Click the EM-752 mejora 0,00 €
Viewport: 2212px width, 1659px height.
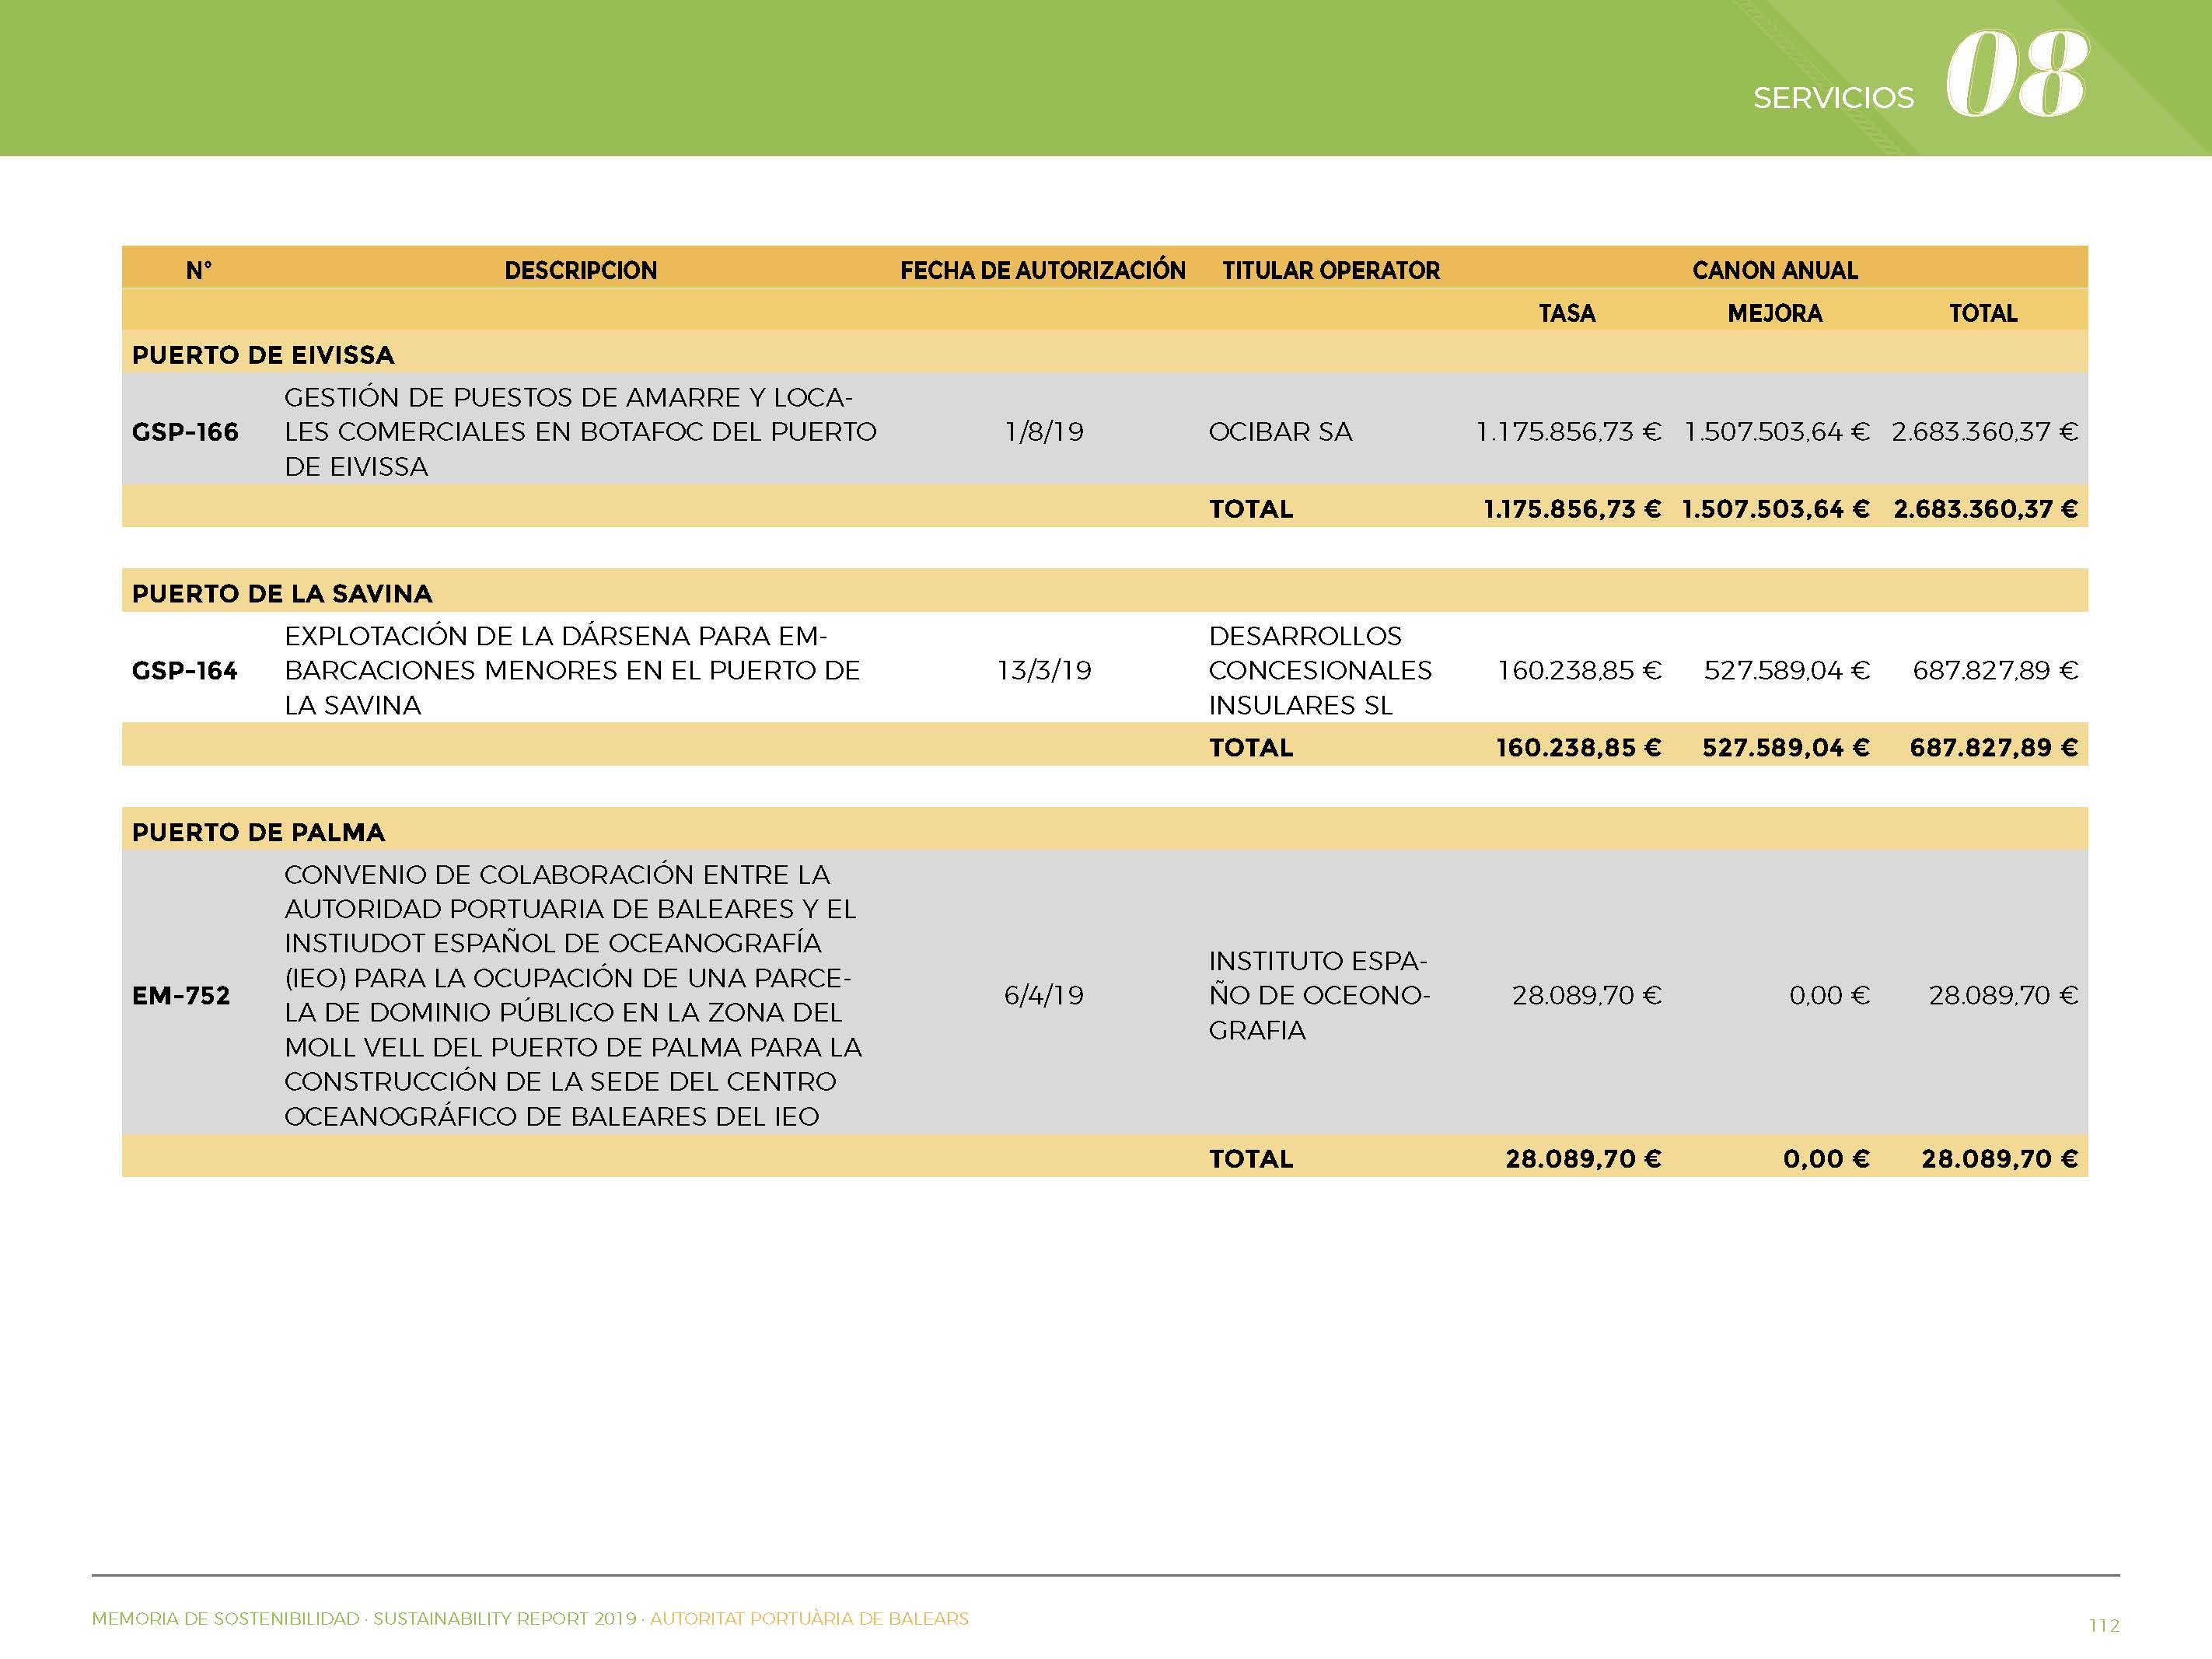[1829, 996]
